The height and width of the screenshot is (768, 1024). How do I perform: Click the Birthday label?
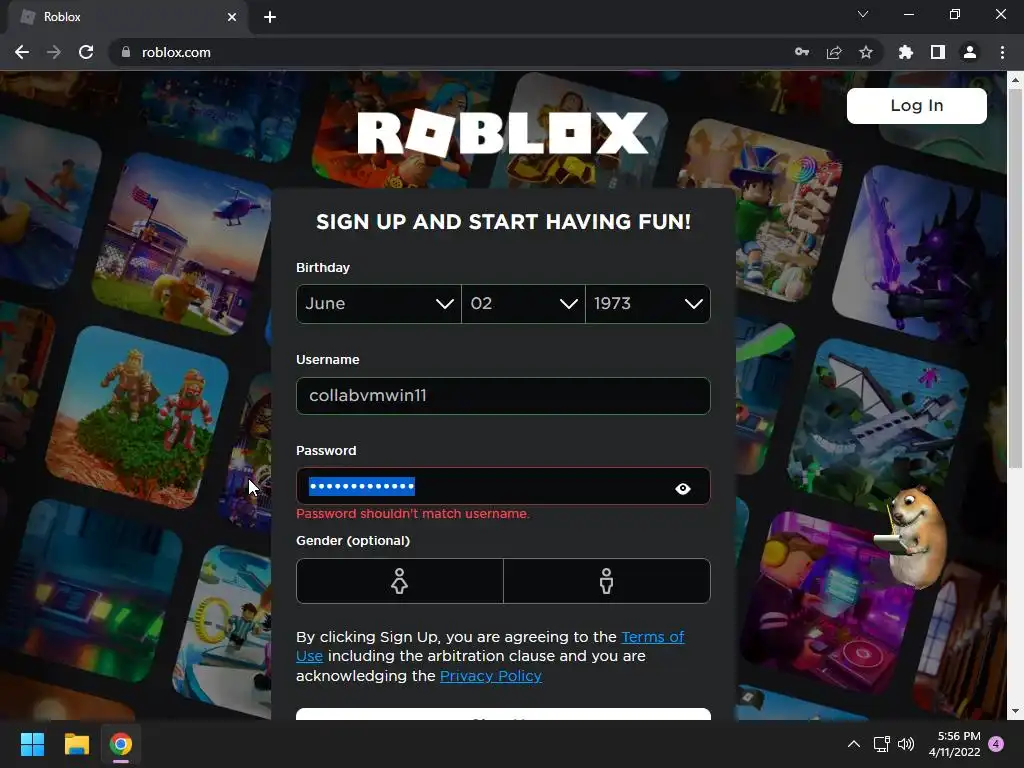[323, 268]
